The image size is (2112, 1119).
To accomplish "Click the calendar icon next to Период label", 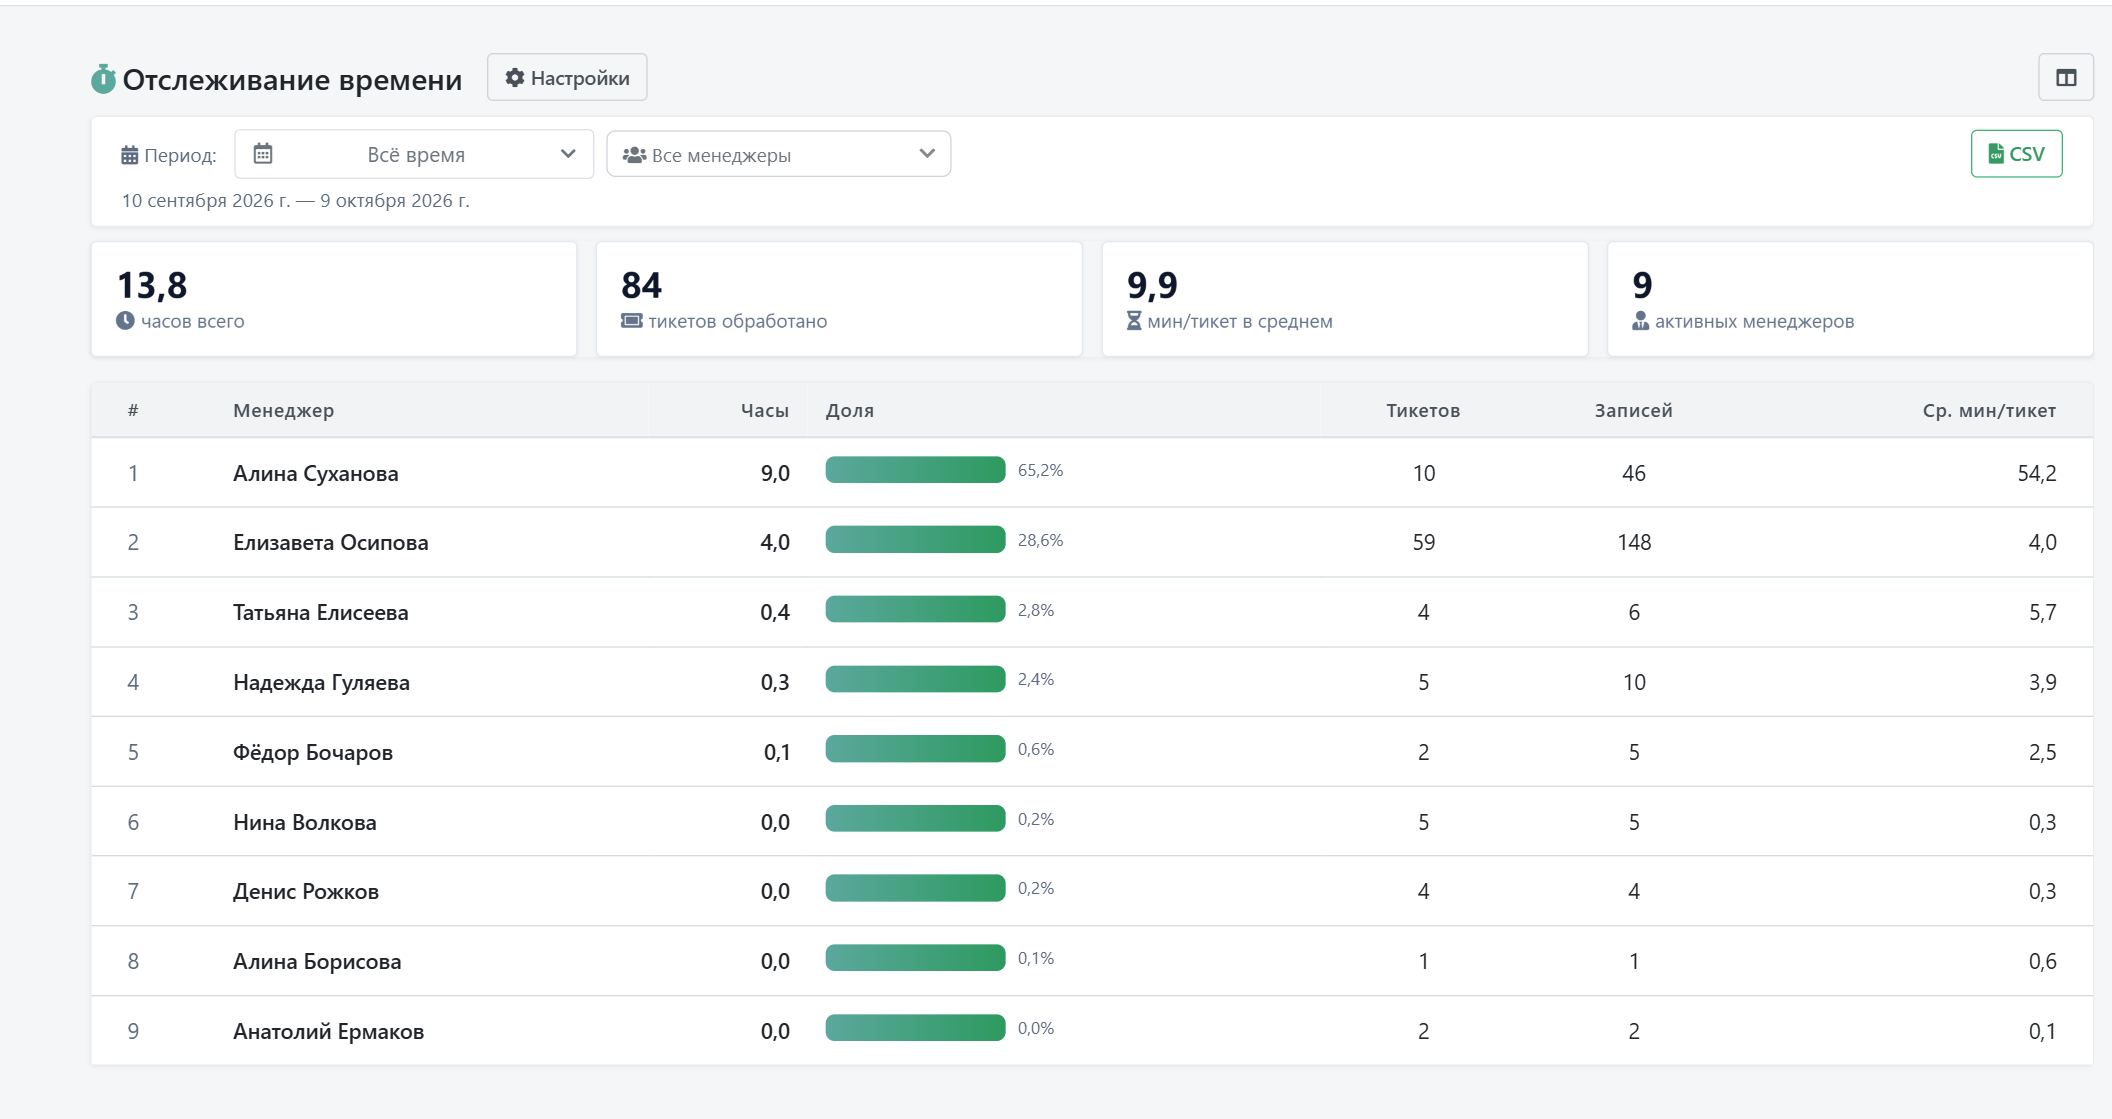I will 130,155.
